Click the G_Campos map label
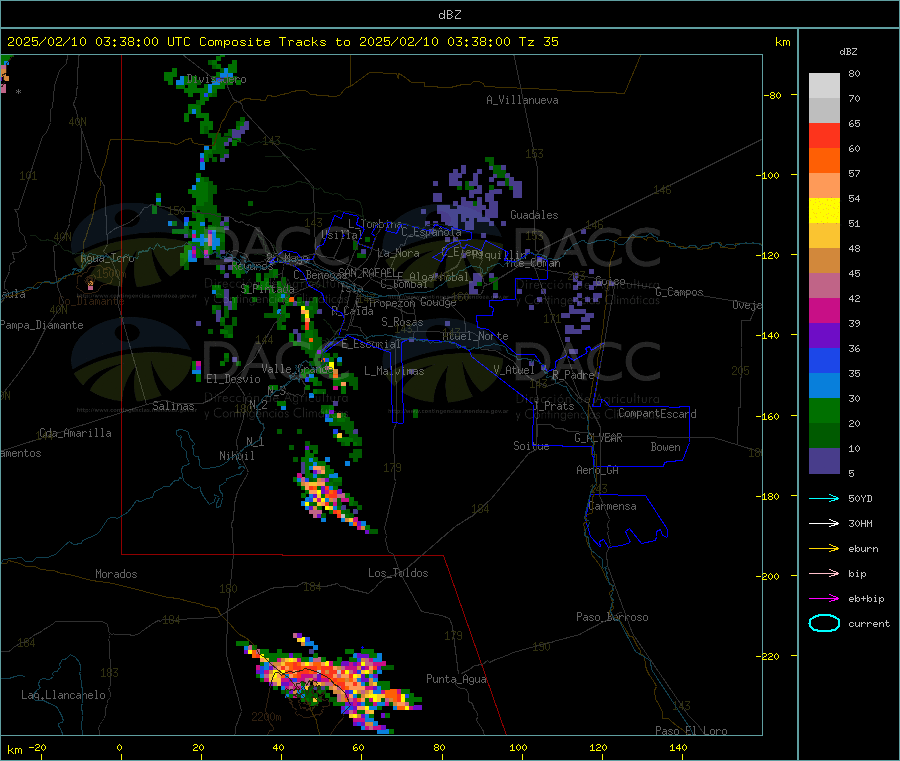The width and height of the screenshot is (900, 761). click(x=679, y=292)
